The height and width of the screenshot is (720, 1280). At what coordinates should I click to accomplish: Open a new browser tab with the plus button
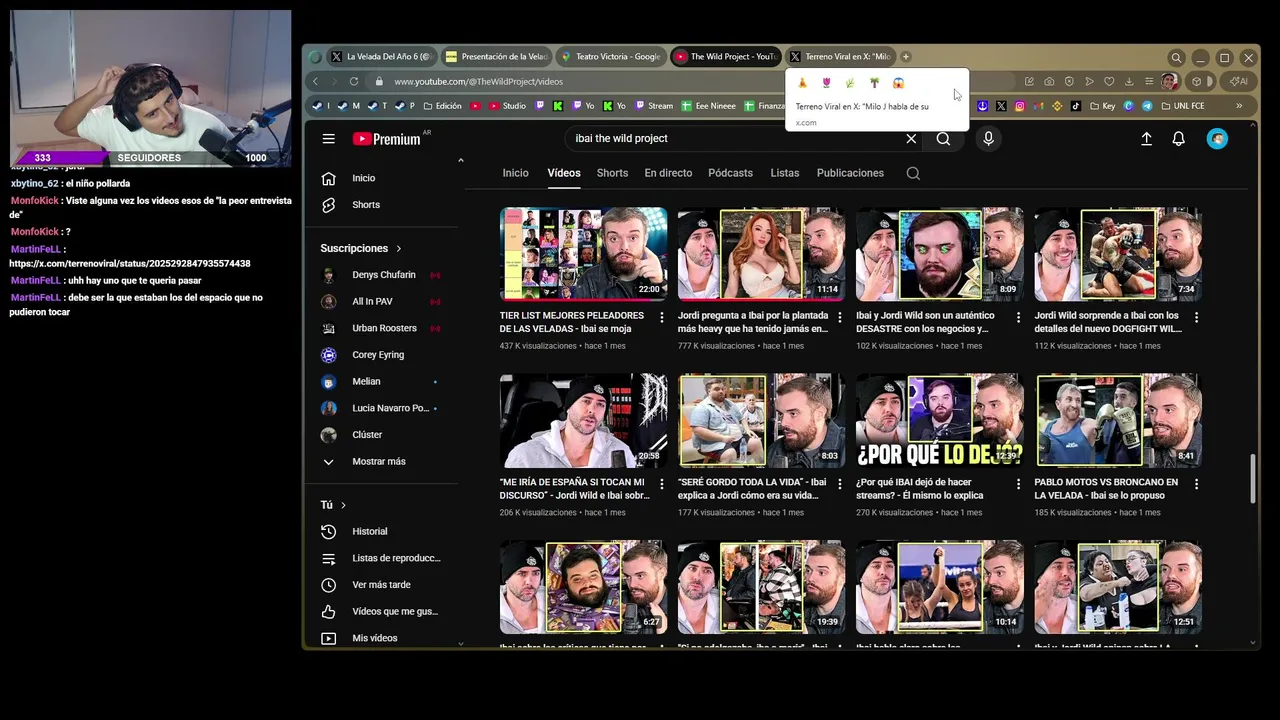pos(906,57)
